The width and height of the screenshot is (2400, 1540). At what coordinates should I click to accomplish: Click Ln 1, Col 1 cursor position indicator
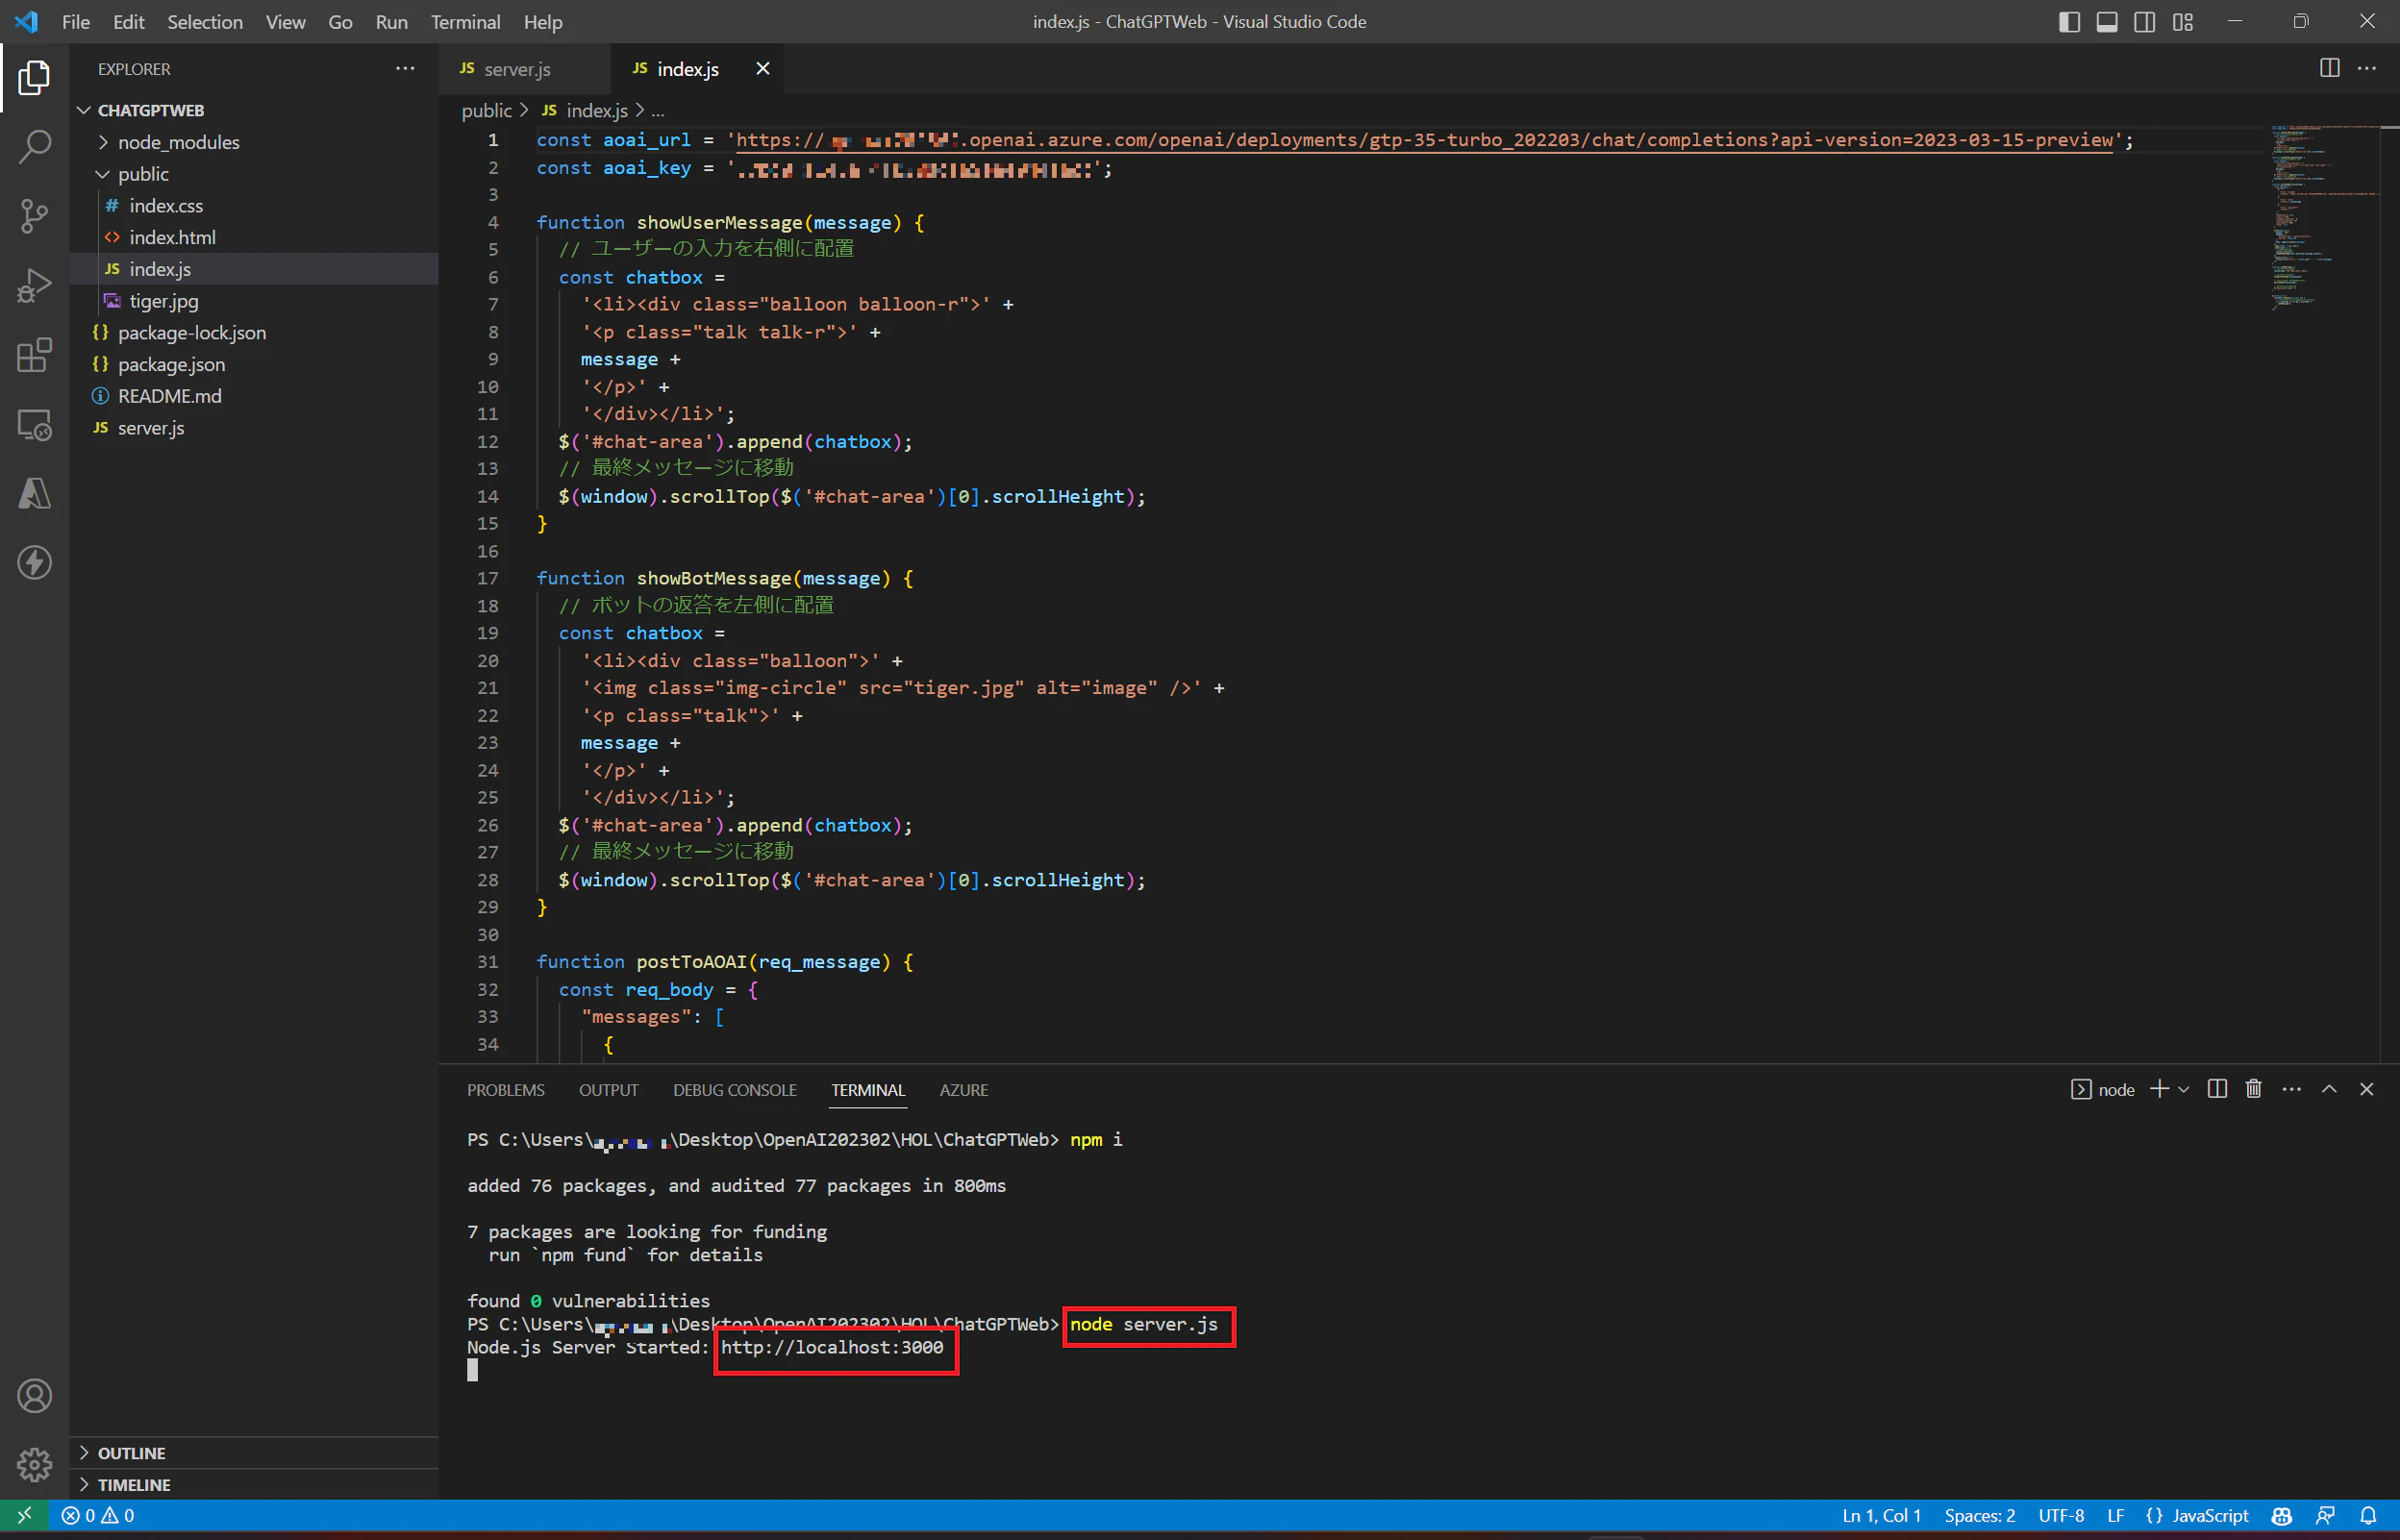pyautogui.click(x=1881, y=1515)
